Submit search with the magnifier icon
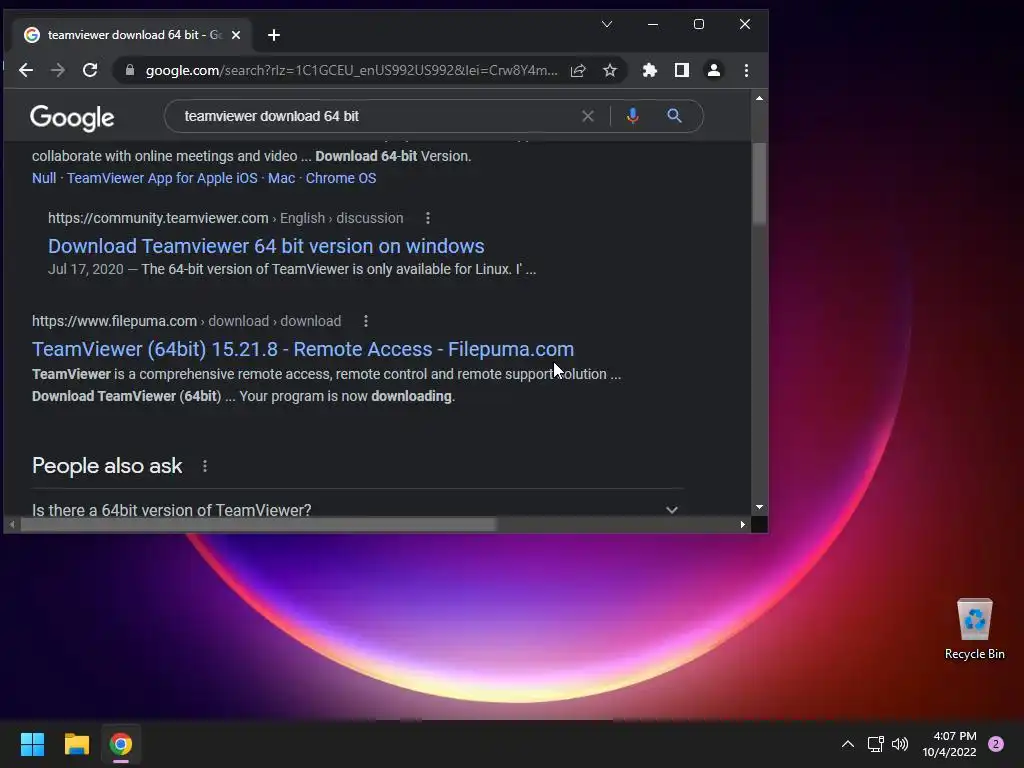The image size is (1024, 768). [675, 116]
